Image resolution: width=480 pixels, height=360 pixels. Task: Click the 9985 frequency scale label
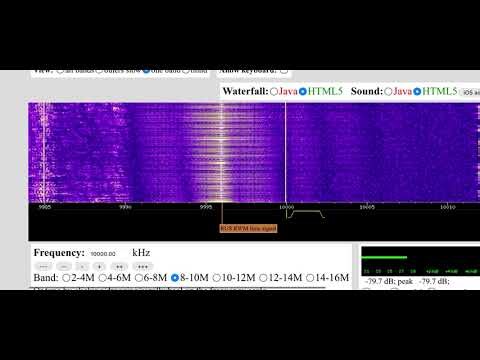[45, 207]
